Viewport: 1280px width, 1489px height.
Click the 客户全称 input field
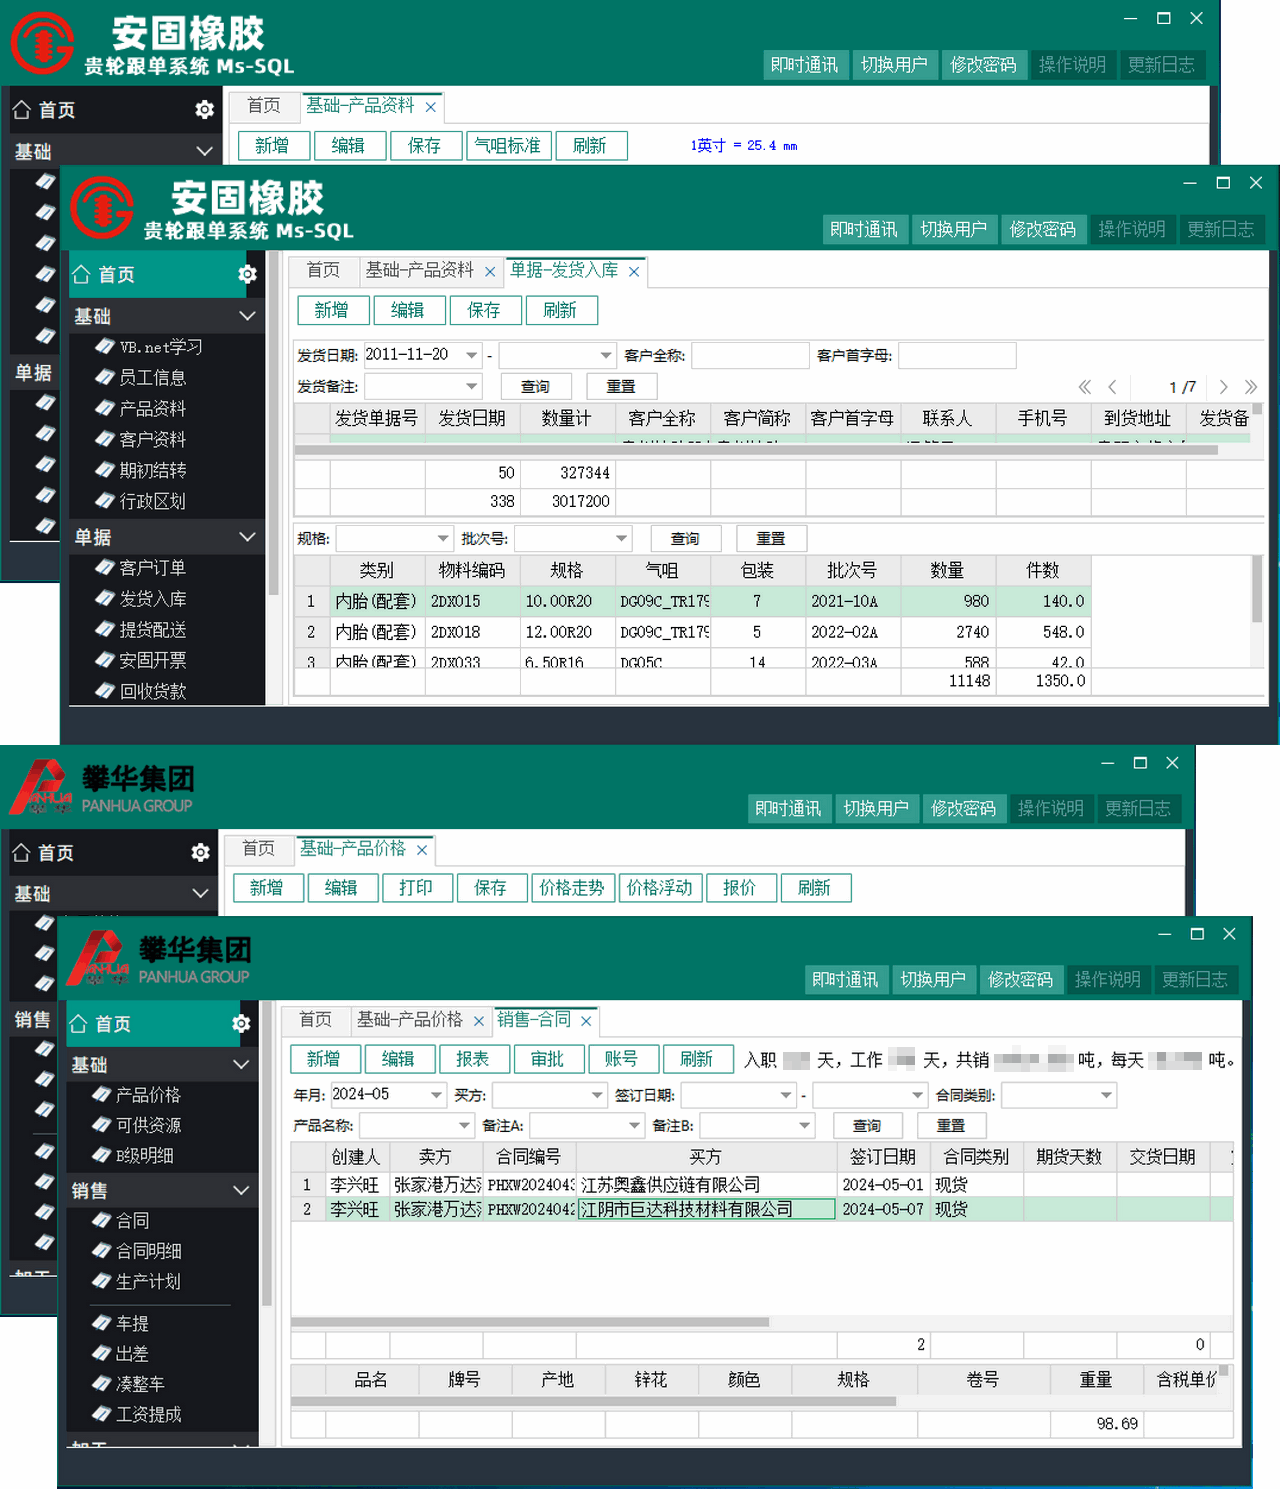coord(749,355)
